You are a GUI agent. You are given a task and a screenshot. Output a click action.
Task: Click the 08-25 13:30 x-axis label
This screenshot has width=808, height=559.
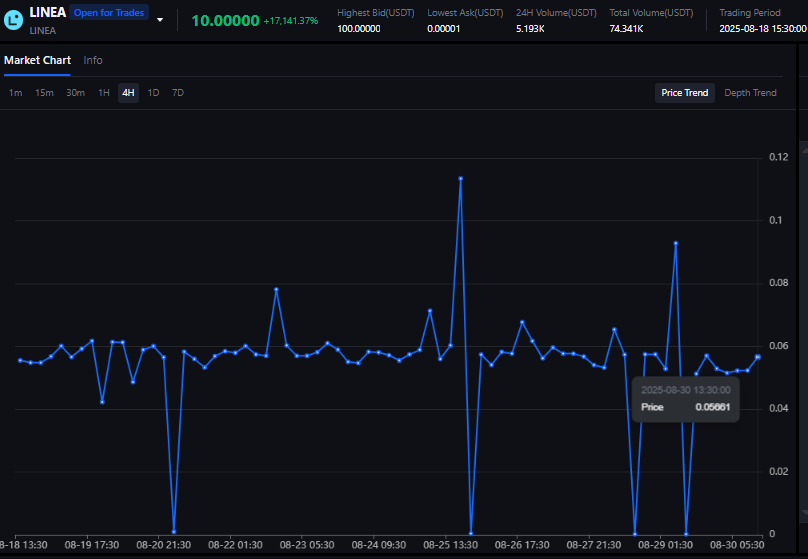[450, 545]
